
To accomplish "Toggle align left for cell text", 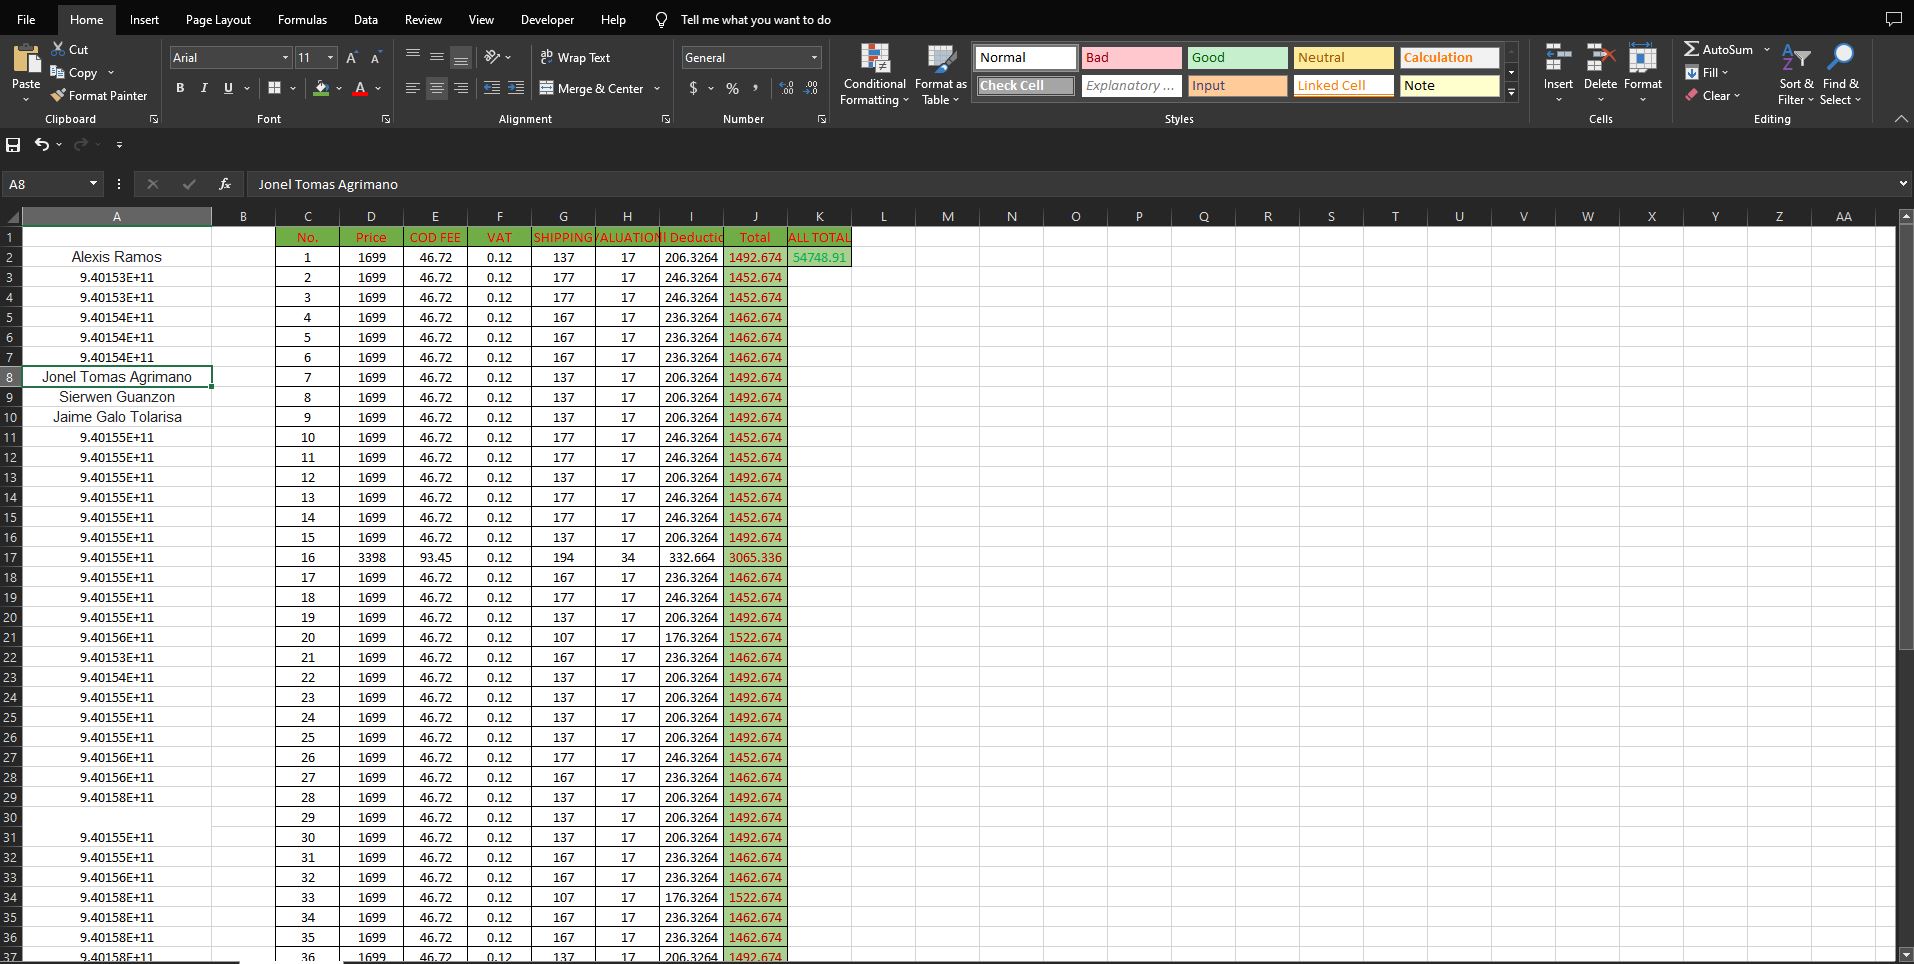I will tap(413, 88).
